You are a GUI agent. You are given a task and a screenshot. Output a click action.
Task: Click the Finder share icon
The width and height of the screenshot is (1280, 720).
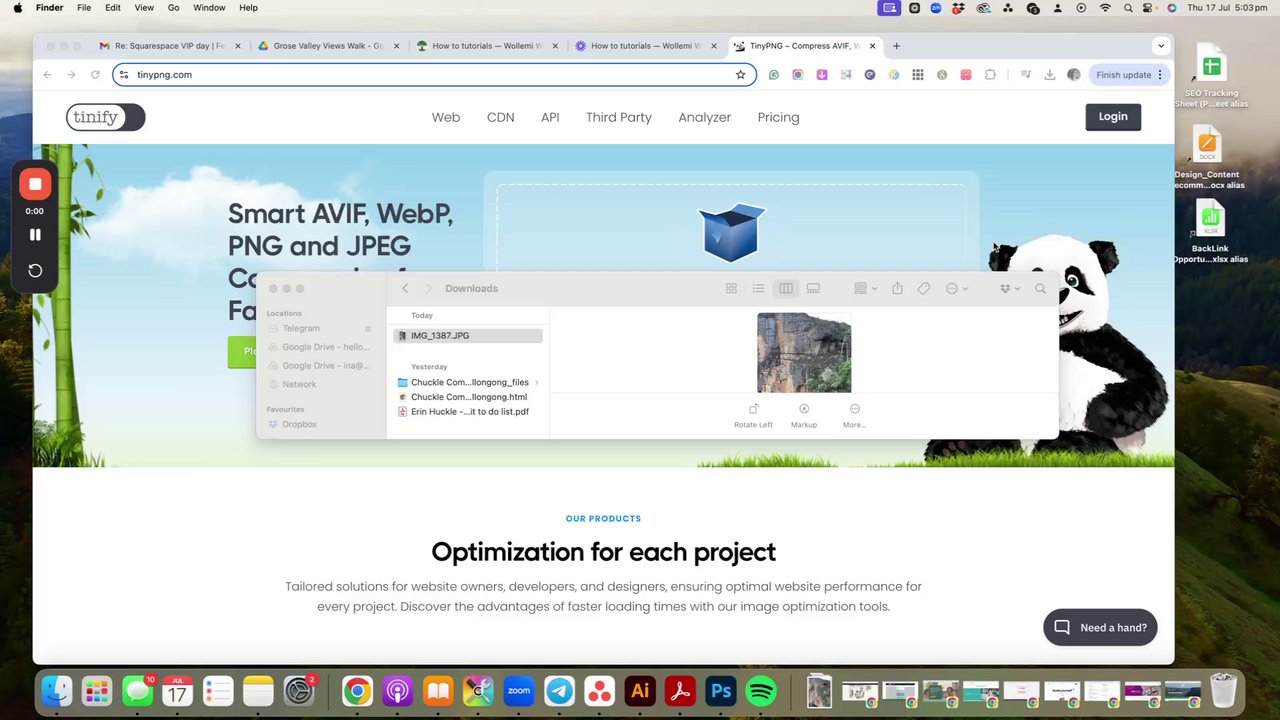[897, 288]
